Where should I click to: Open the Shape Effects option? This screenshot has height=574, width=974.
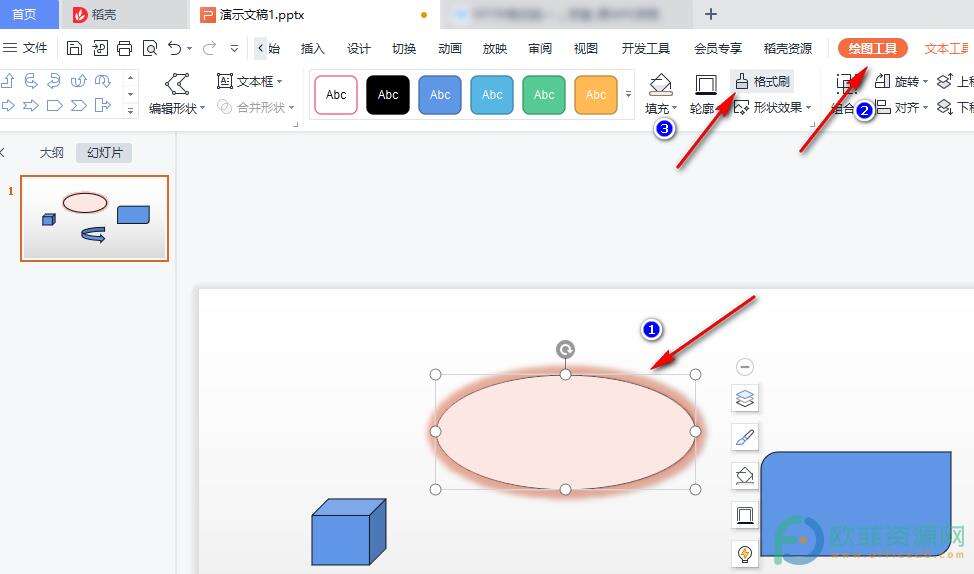(x=773, y=107)
